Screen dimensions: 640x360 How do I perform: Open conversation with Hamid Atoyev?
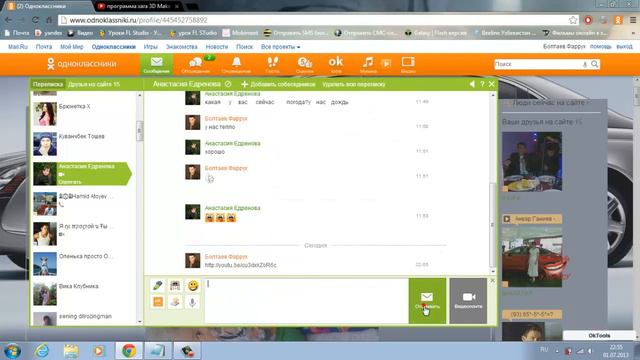coord(83,204)
